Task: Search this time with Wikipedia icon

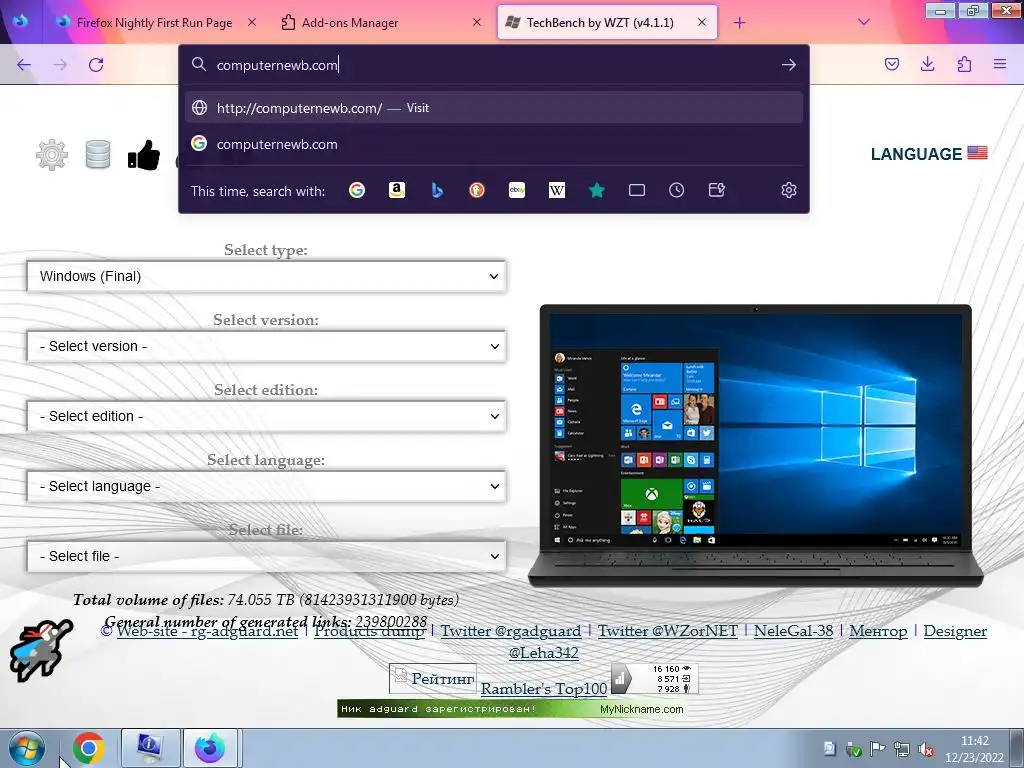Action: tap(556, 190)
